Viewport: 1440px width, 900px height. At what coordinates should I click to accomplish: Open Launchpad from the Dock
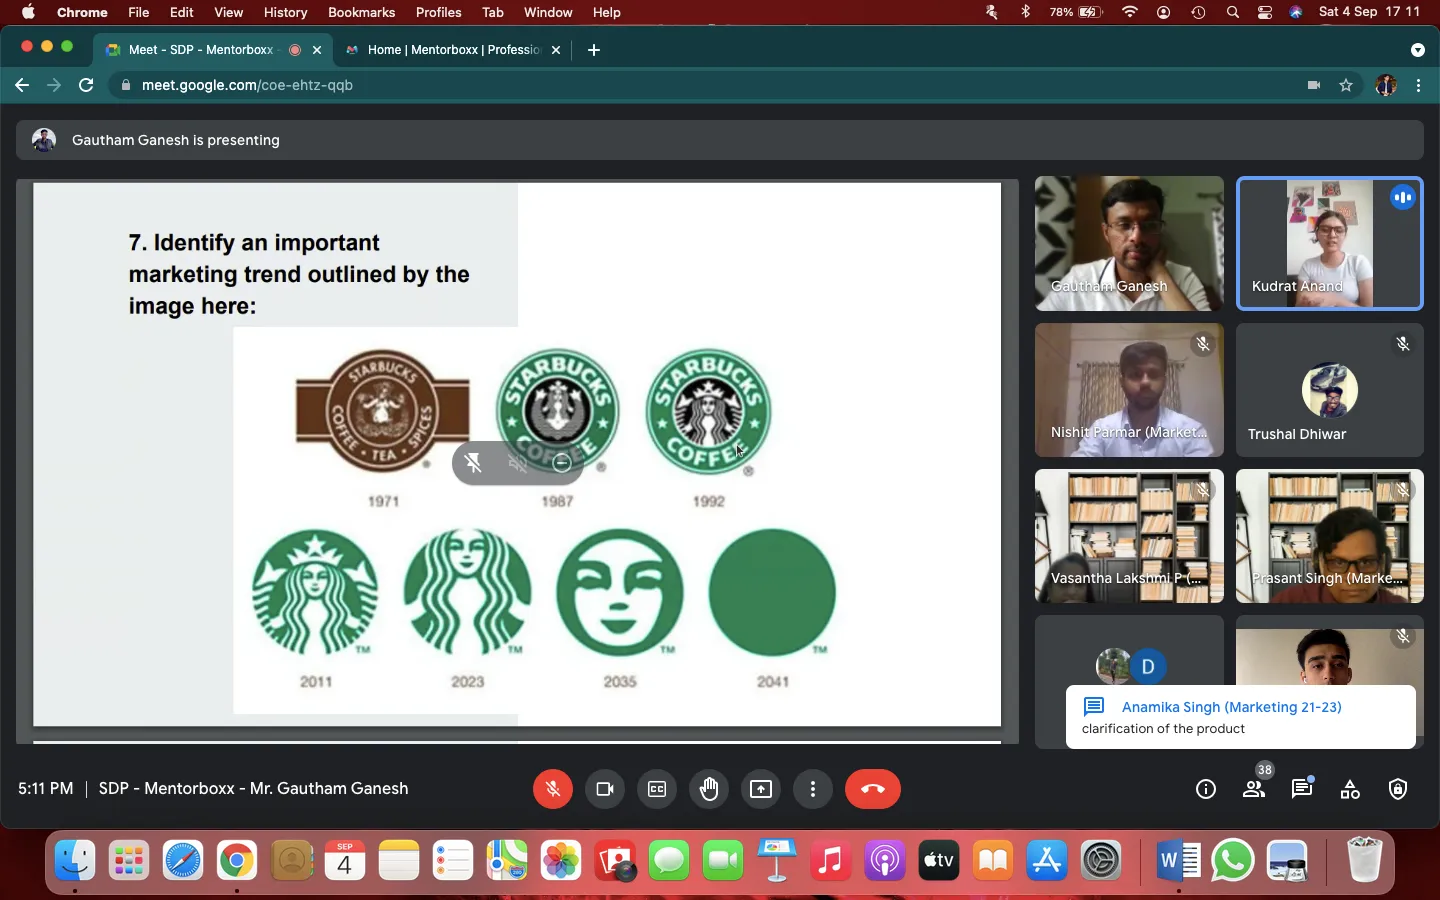click(x=129, y=860)
